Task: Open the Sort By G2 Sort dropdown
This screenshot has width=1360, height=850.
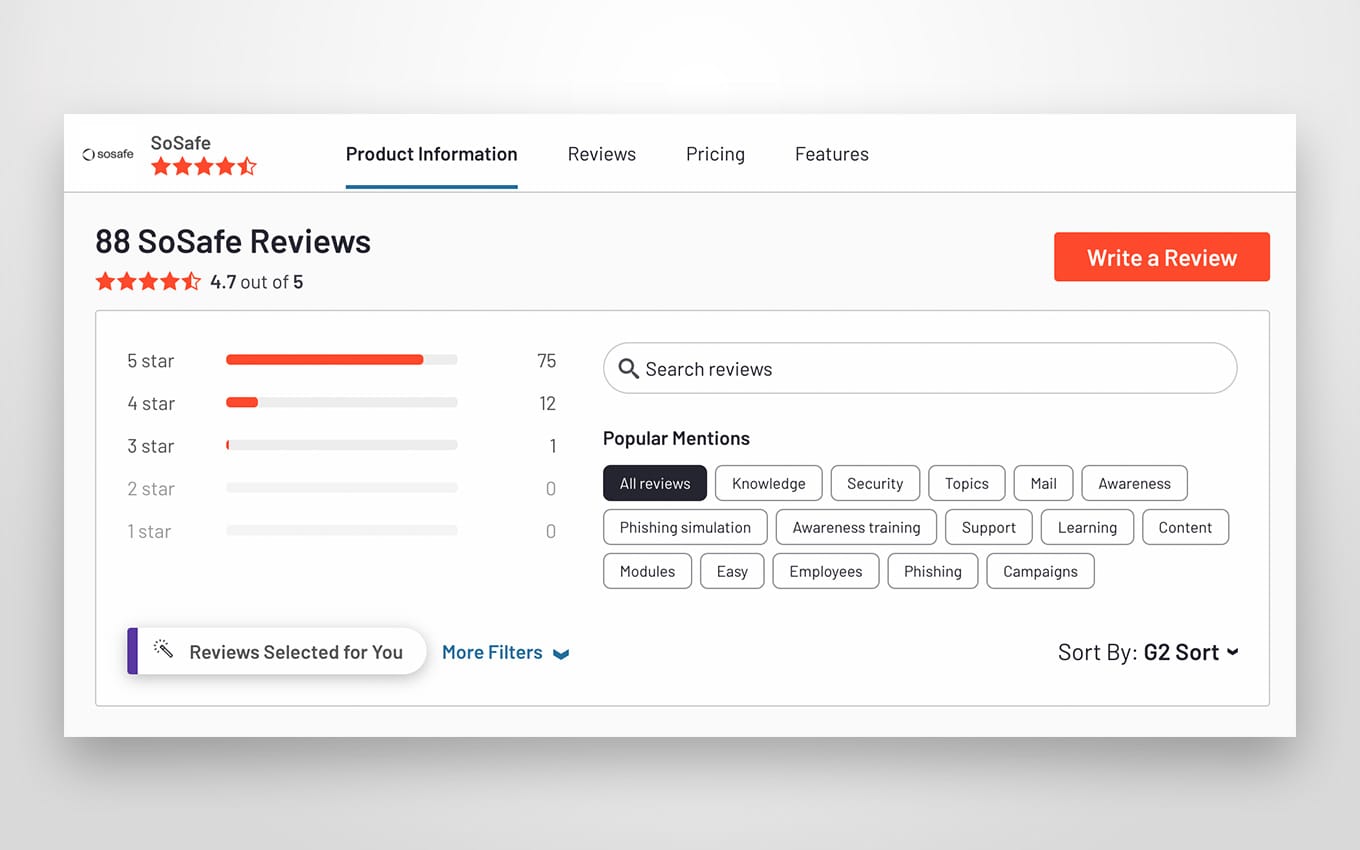Action: click(1148, 652)
